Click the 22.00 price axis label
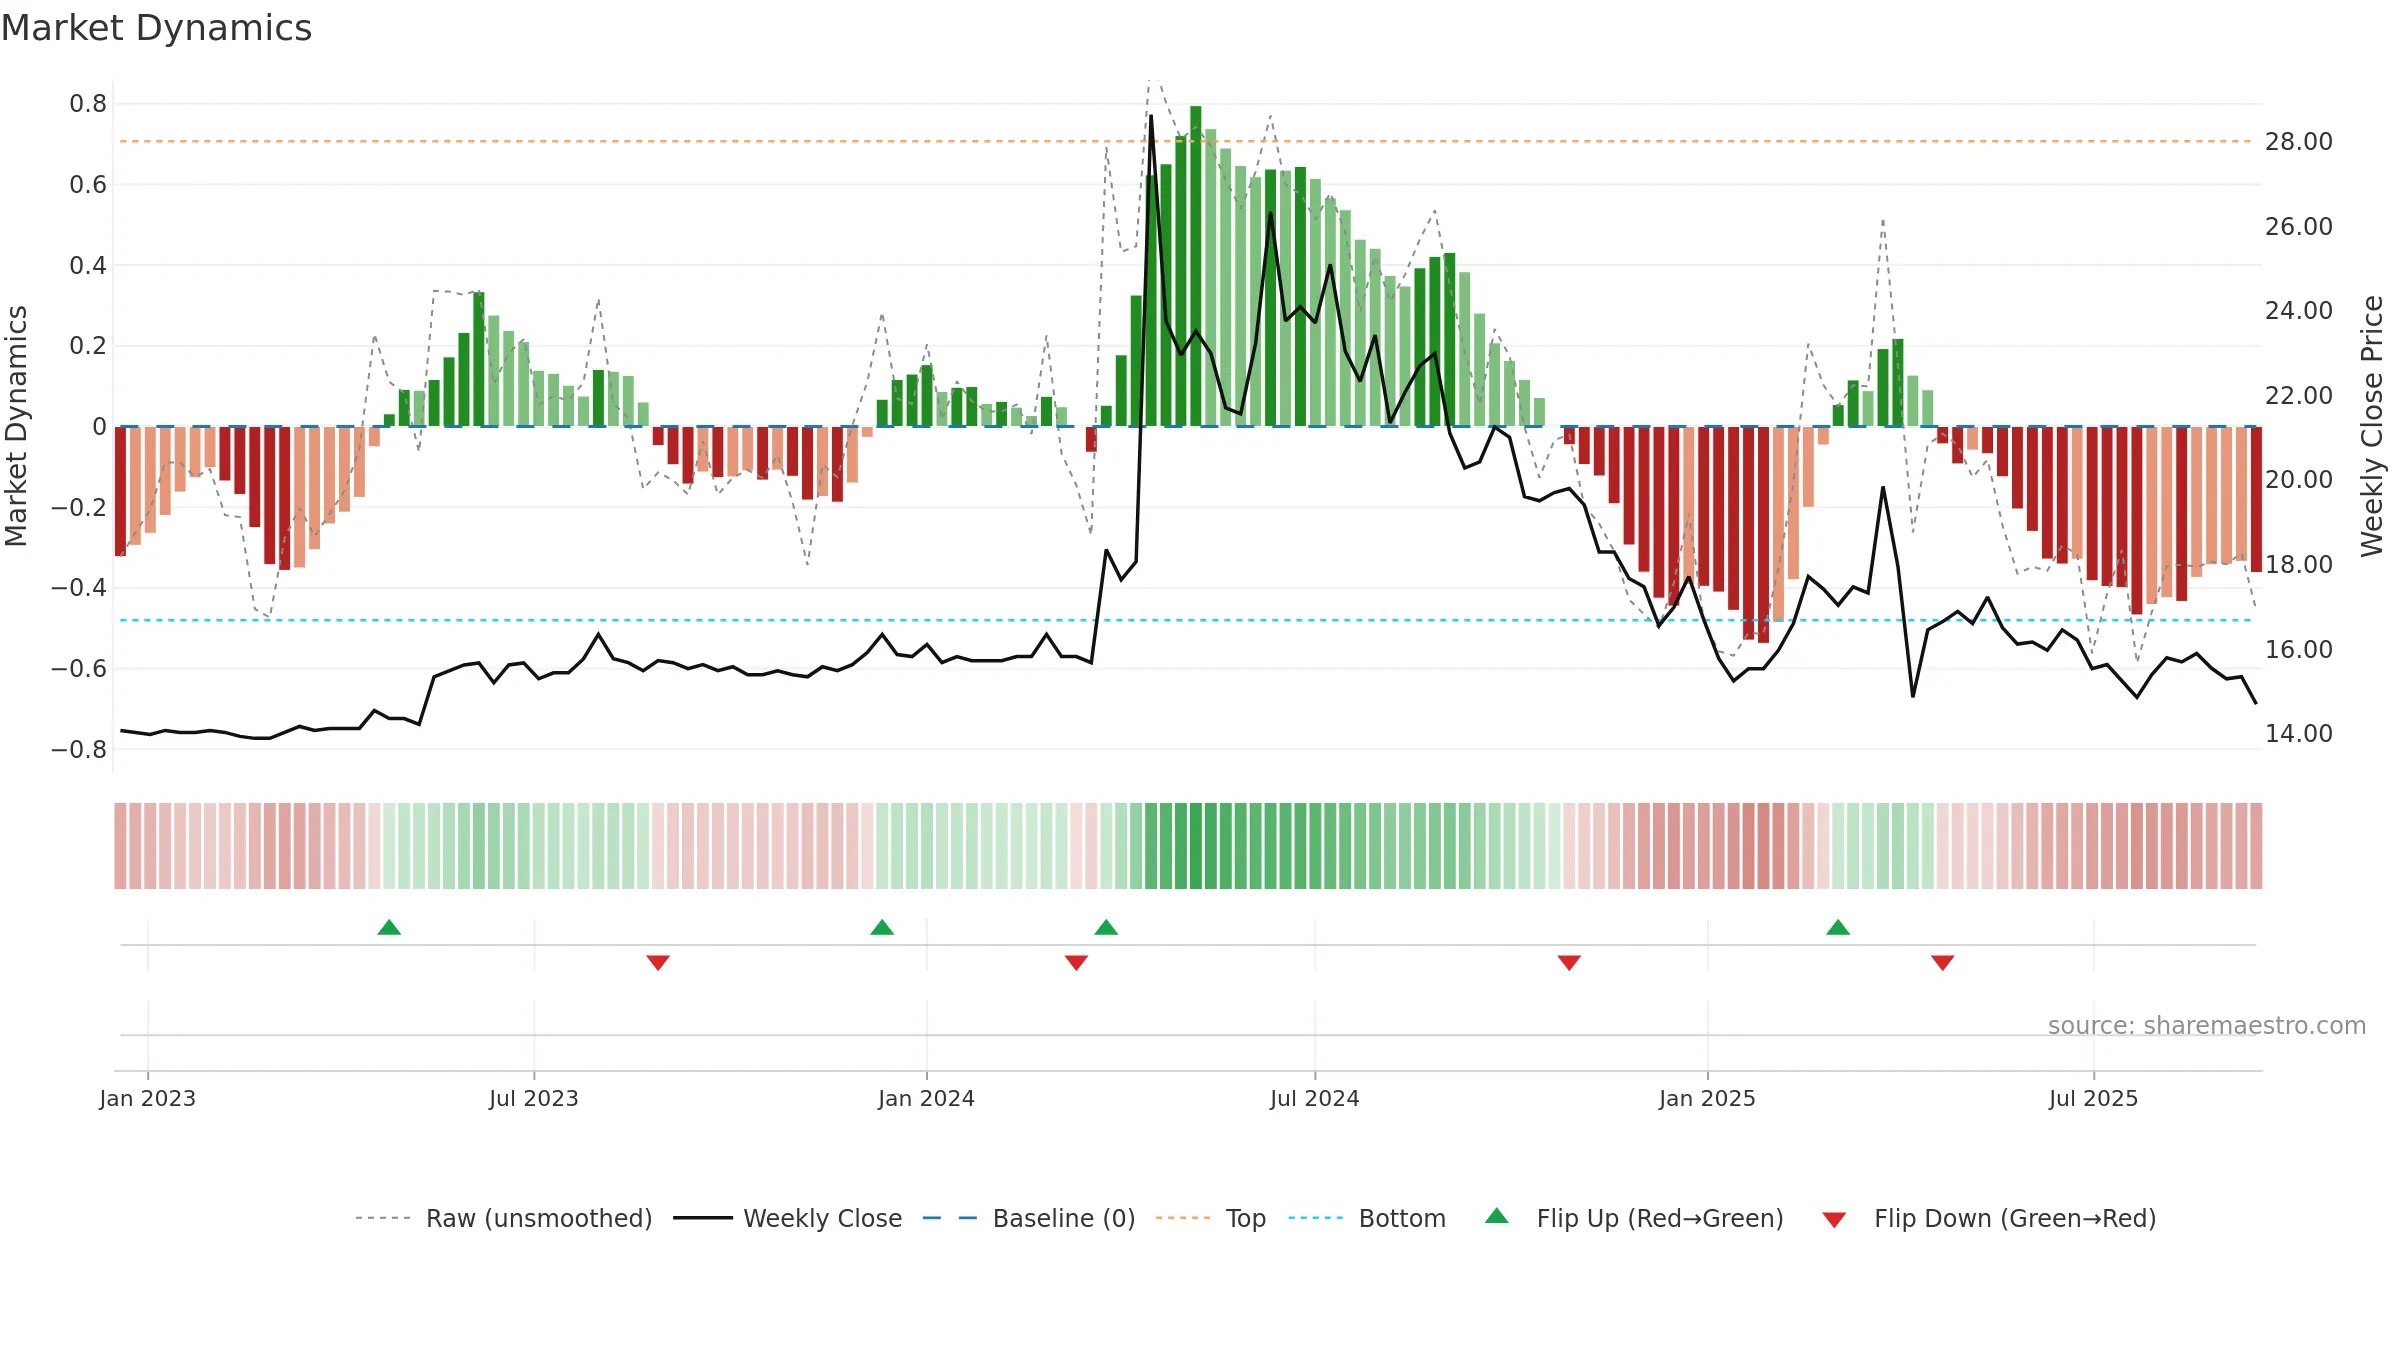 tap(2299, 396)
